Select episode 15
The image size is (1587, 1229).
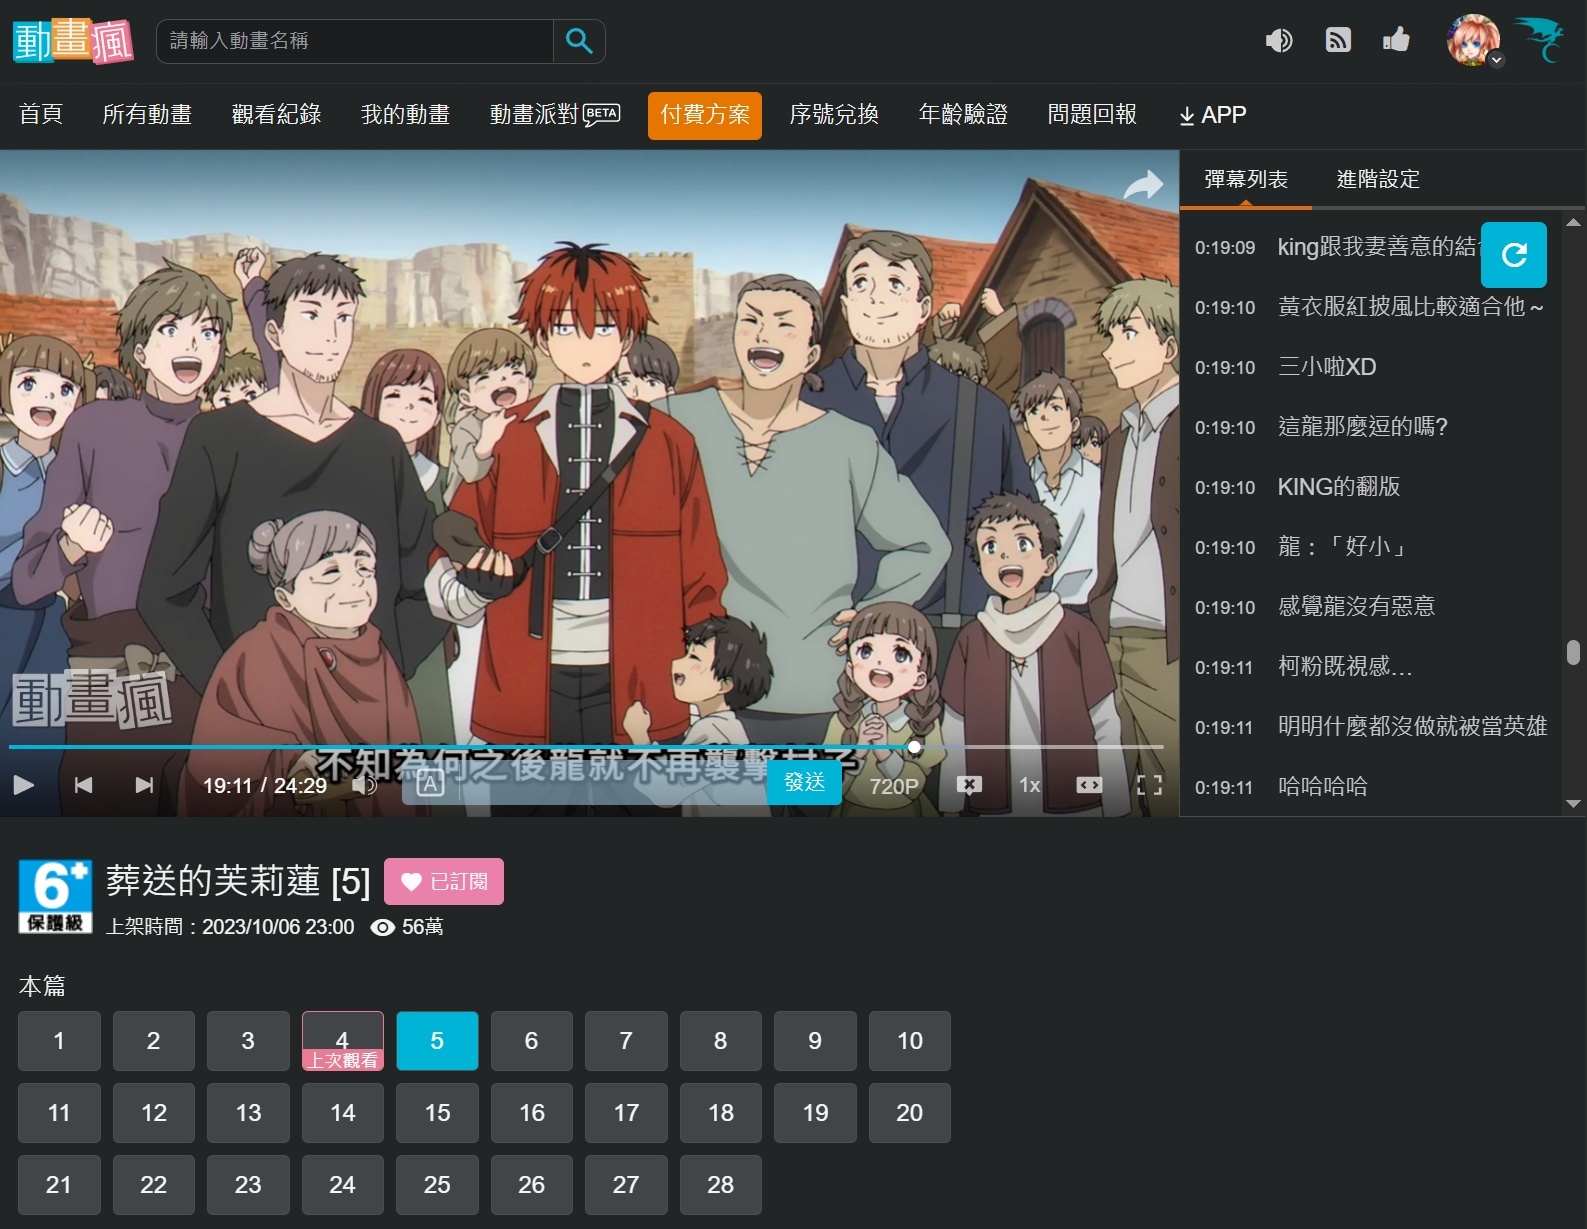437,1113
